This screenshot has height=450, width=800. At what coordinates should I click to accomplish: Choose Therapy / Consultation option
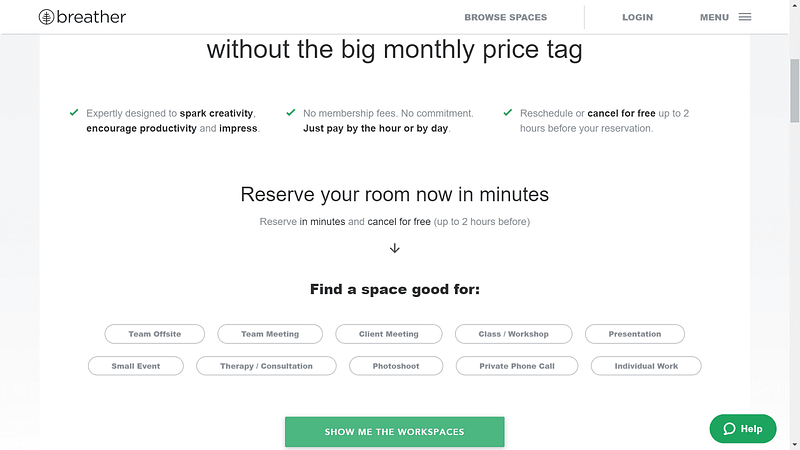[266, 366]
